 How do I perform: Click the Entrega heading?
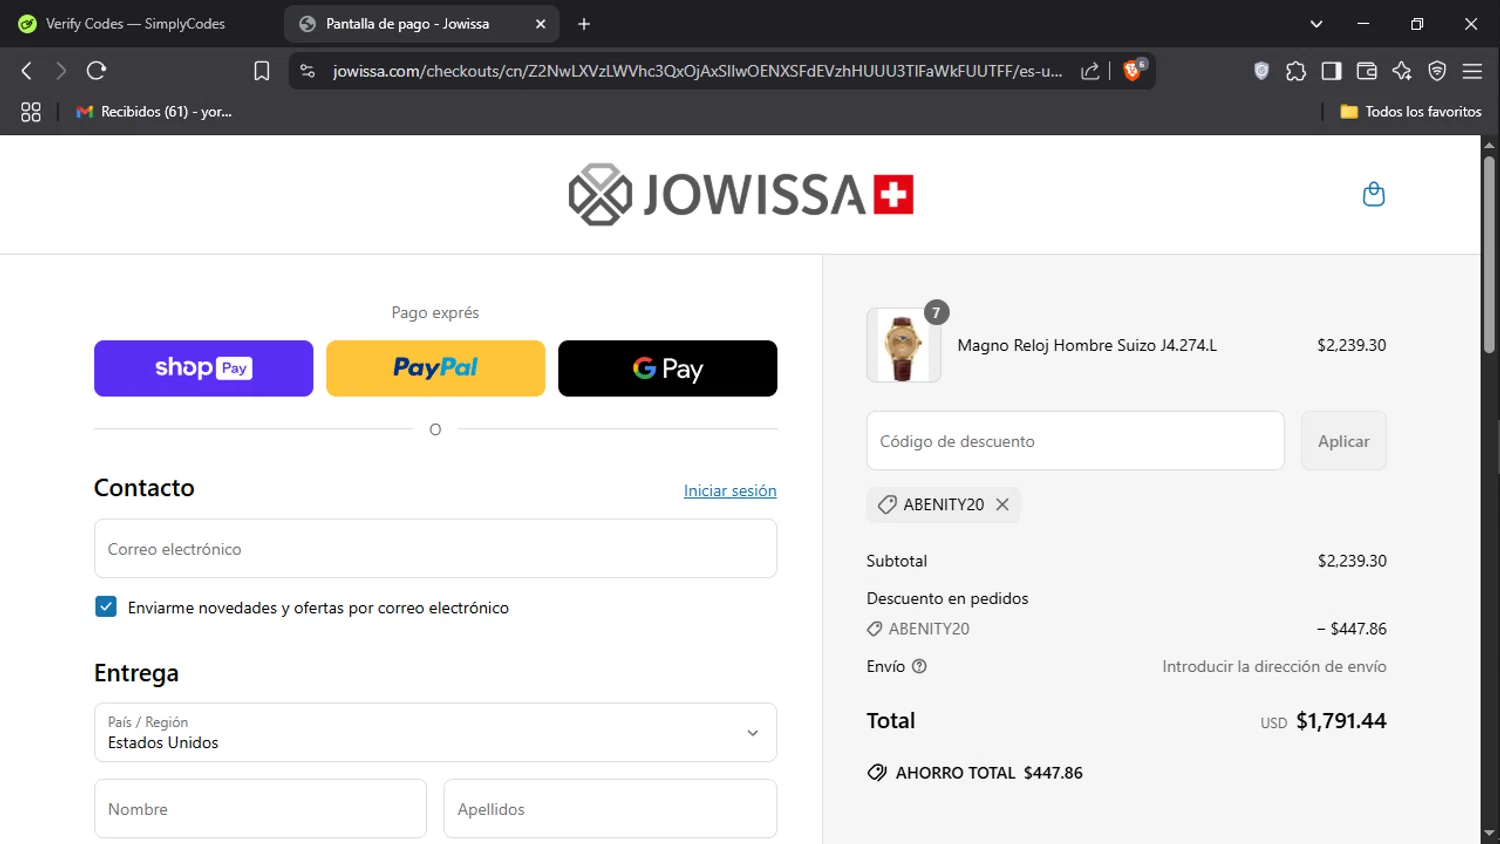[x=136, y=673]
